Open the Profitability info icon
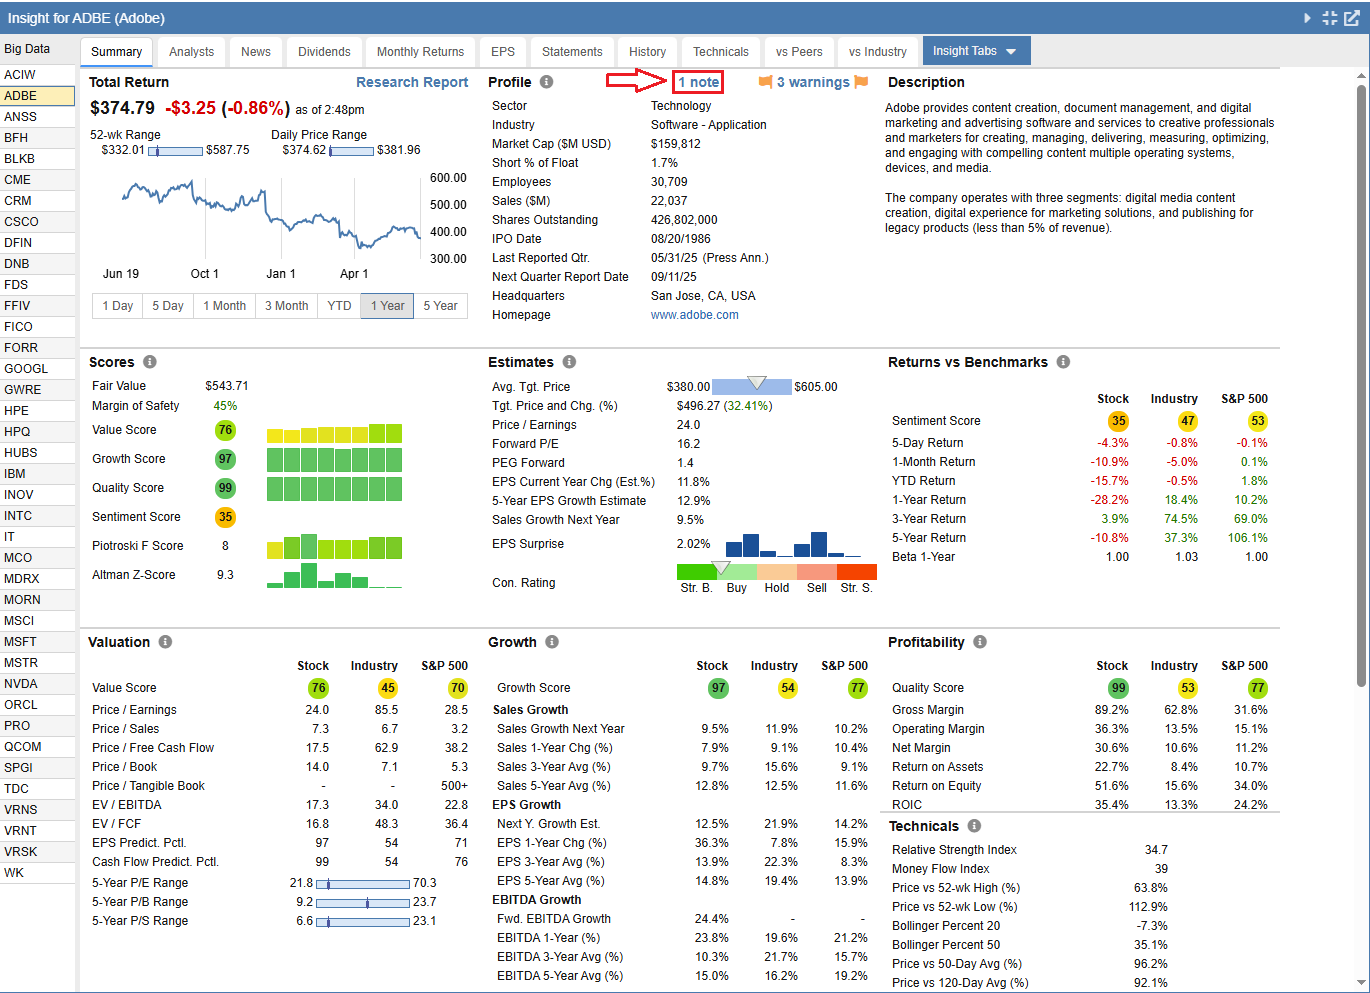Viewport: 1370px width, 993px height. click(x=980, y=642)
